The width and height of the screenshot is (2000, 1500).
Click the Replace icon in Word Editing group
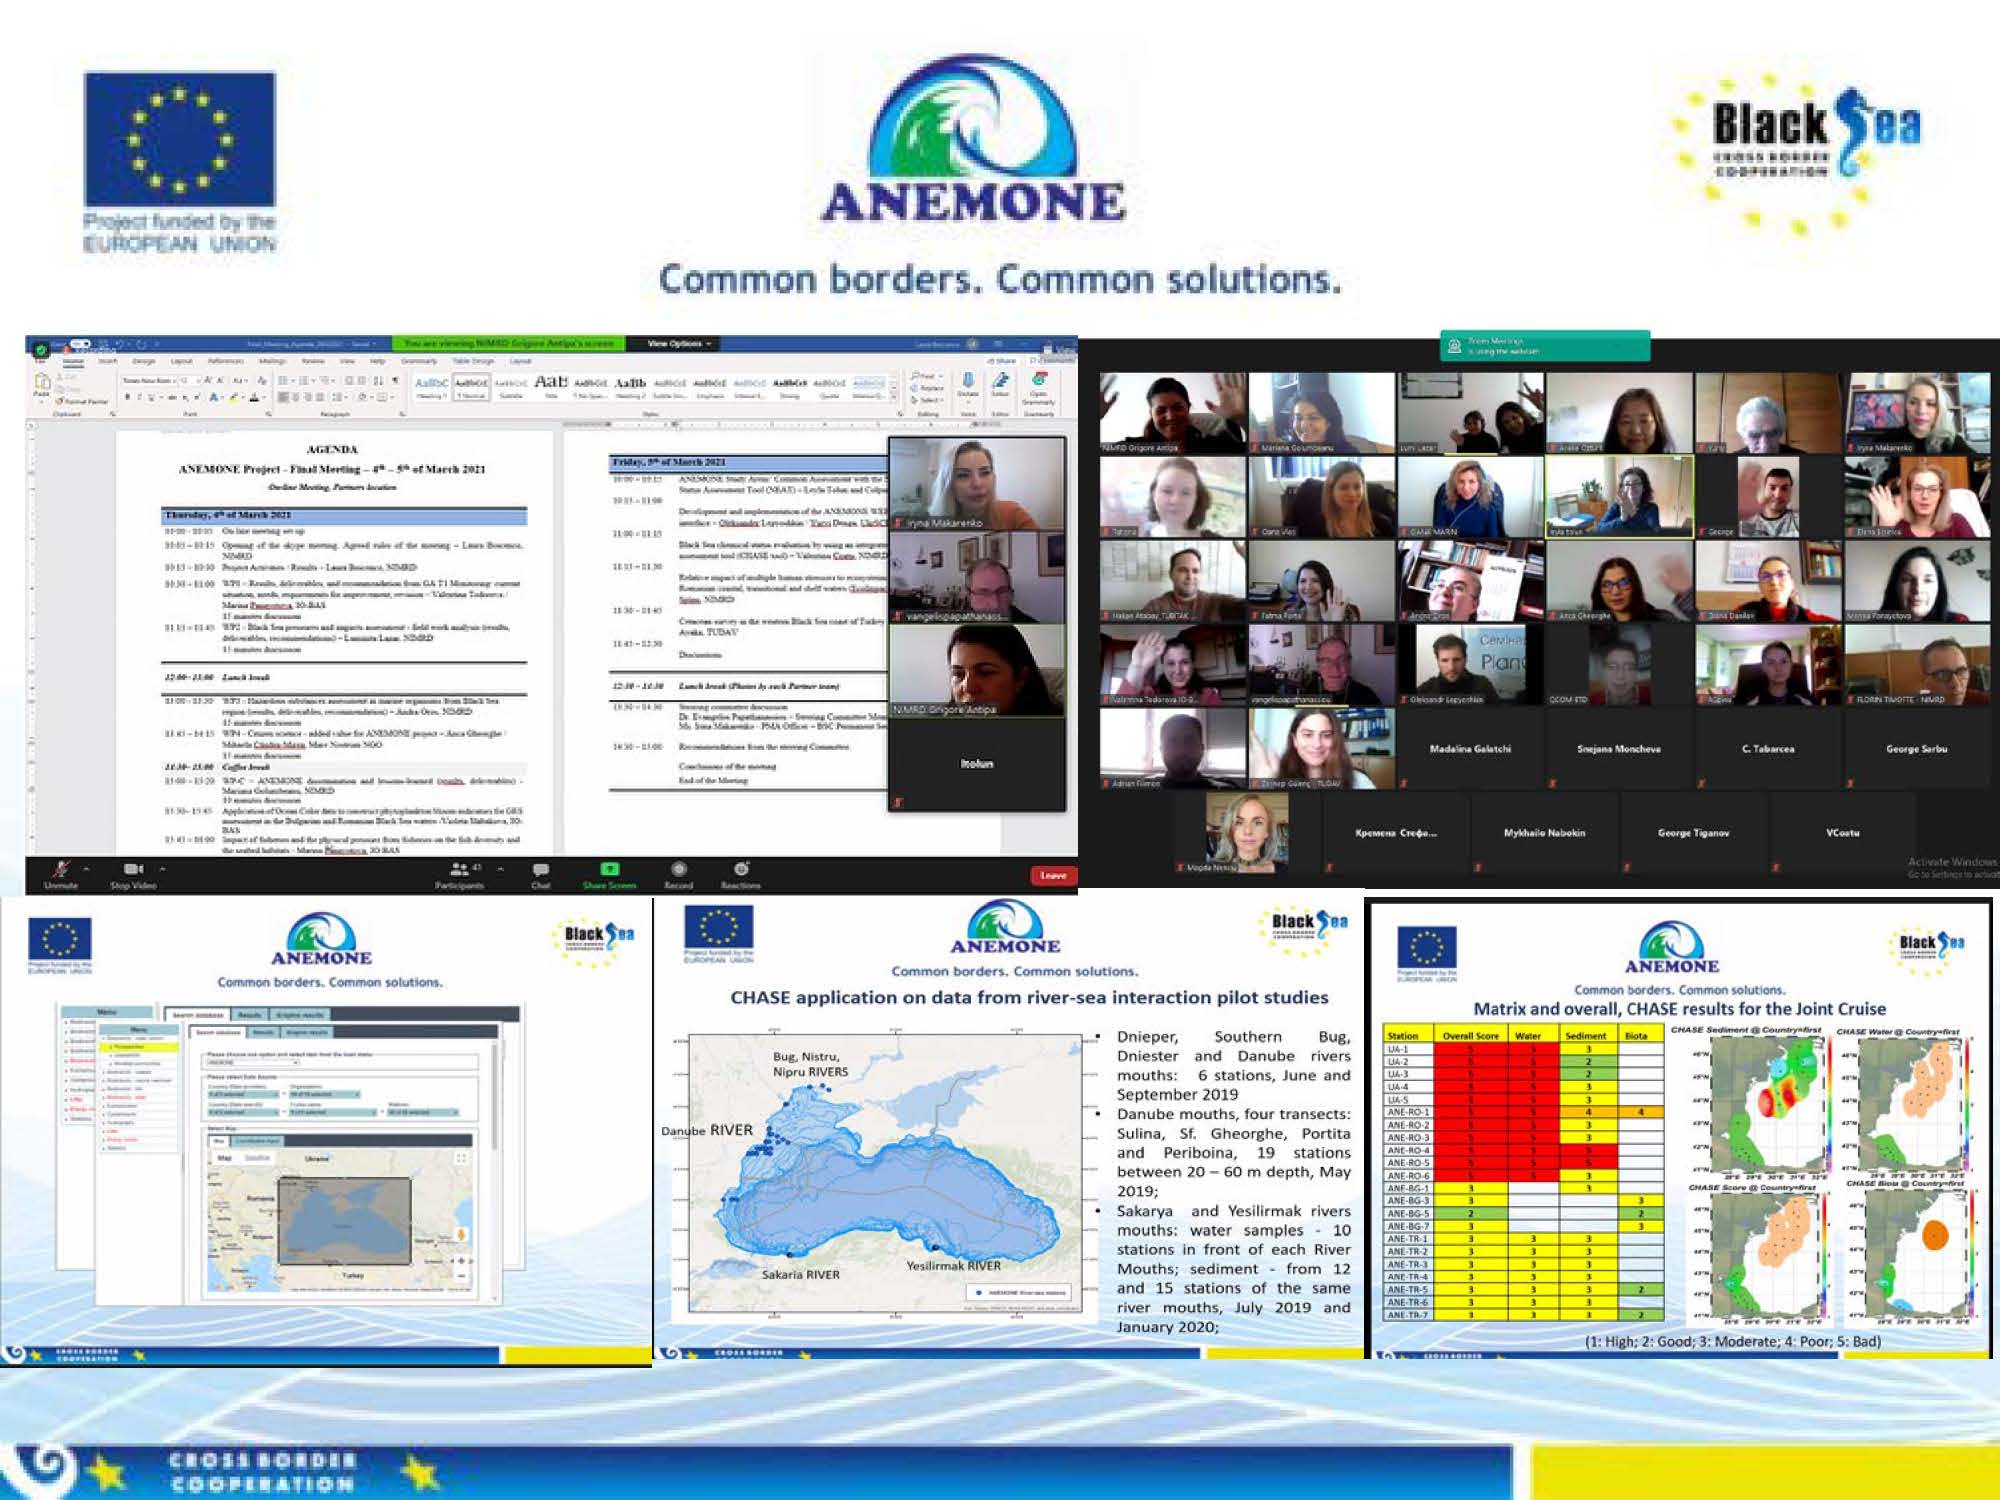(x=927, y=388)
